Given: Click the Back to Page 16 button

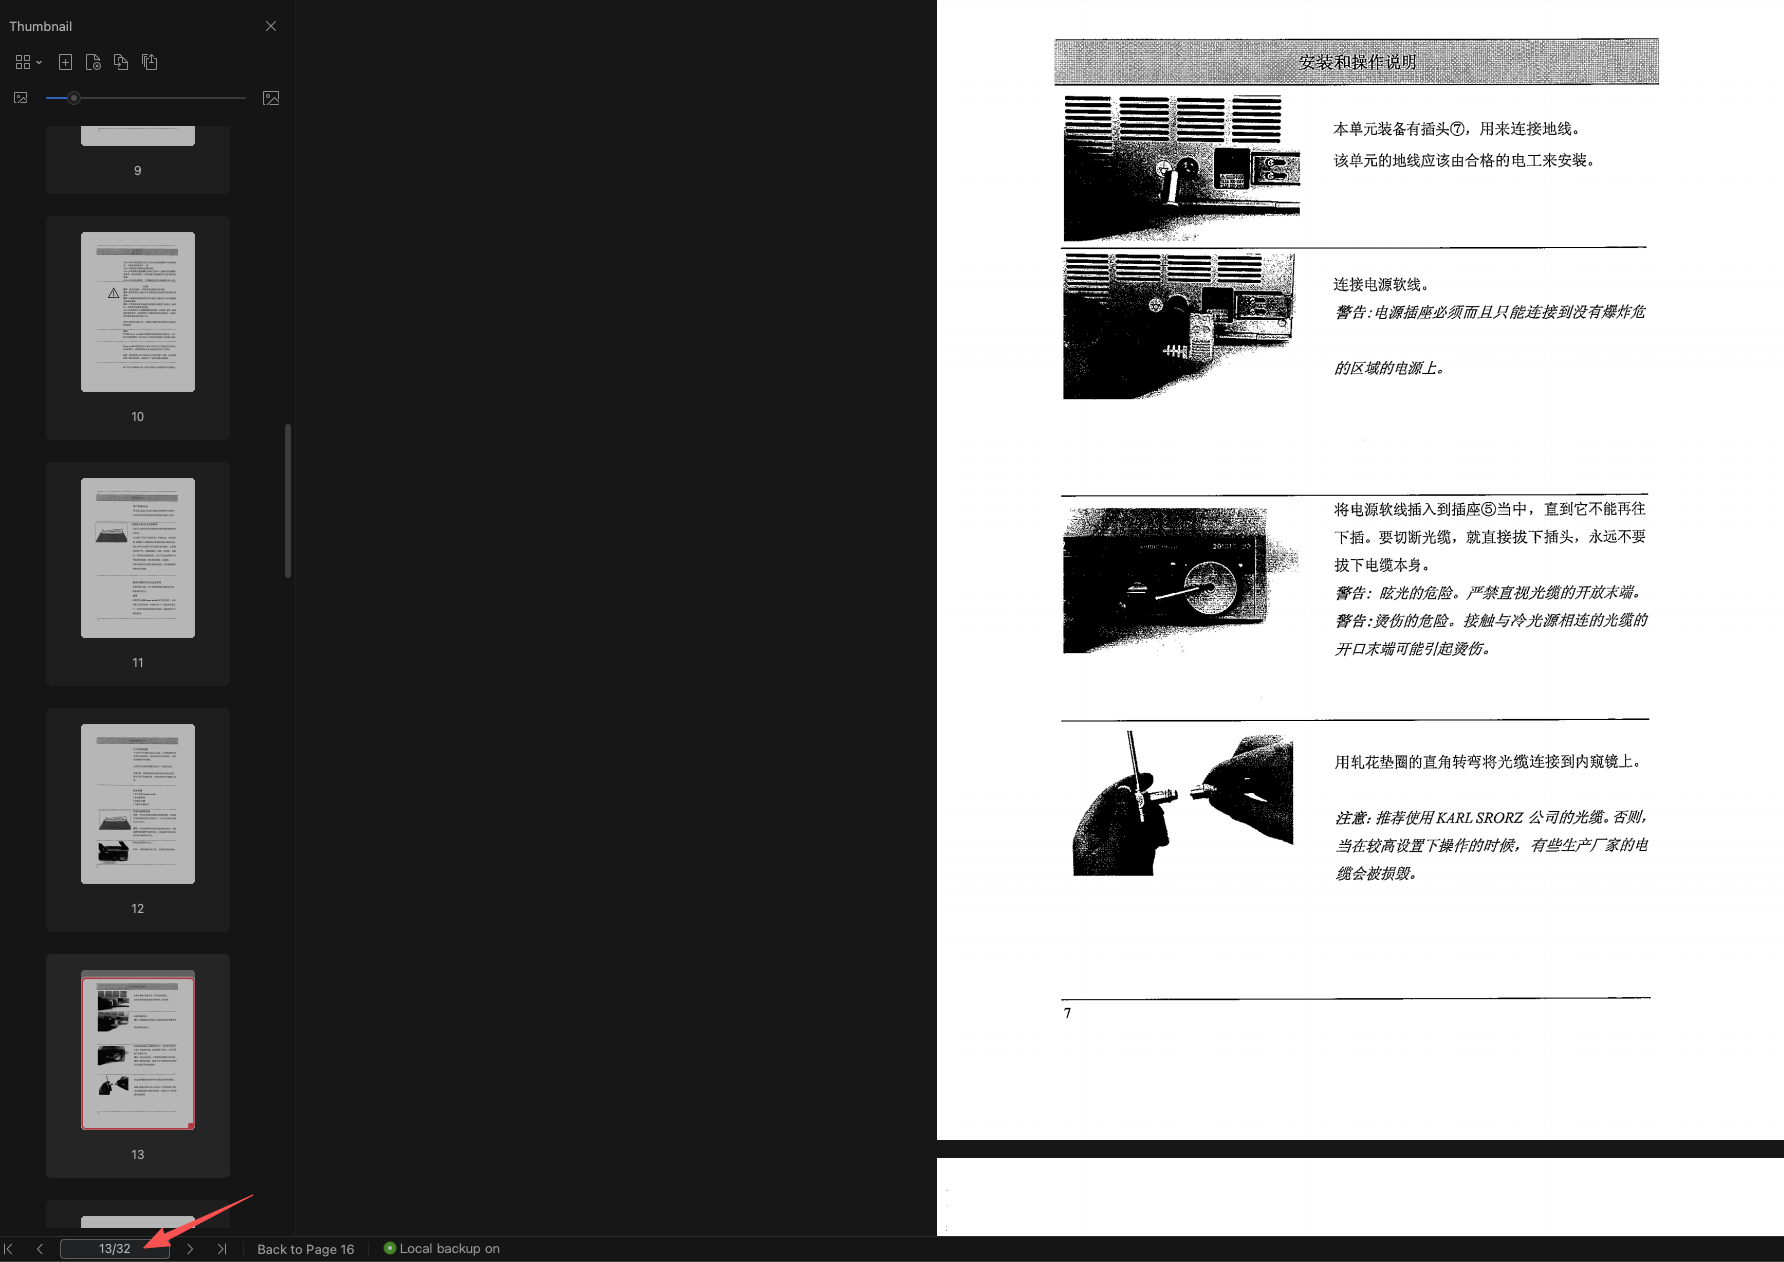Looking at the screenshot, I should (305, 1248).
